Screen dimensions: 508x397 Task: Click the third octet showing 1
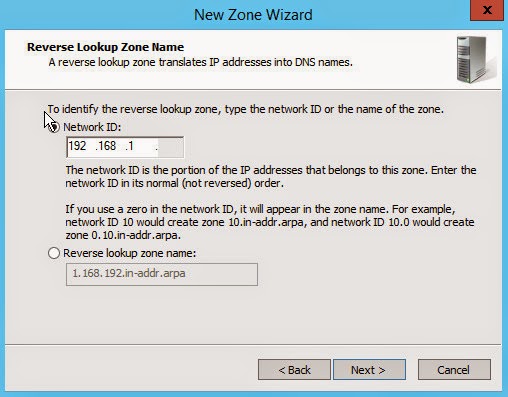click(x=133, y=146)
